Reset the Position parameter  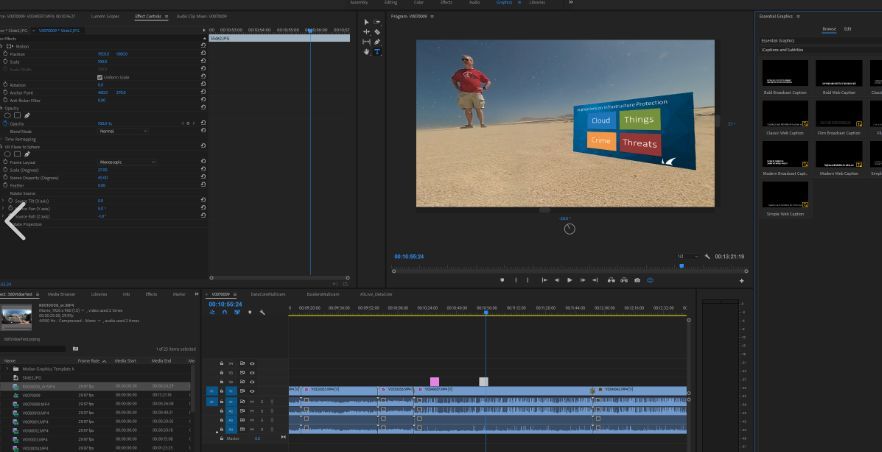203,54
